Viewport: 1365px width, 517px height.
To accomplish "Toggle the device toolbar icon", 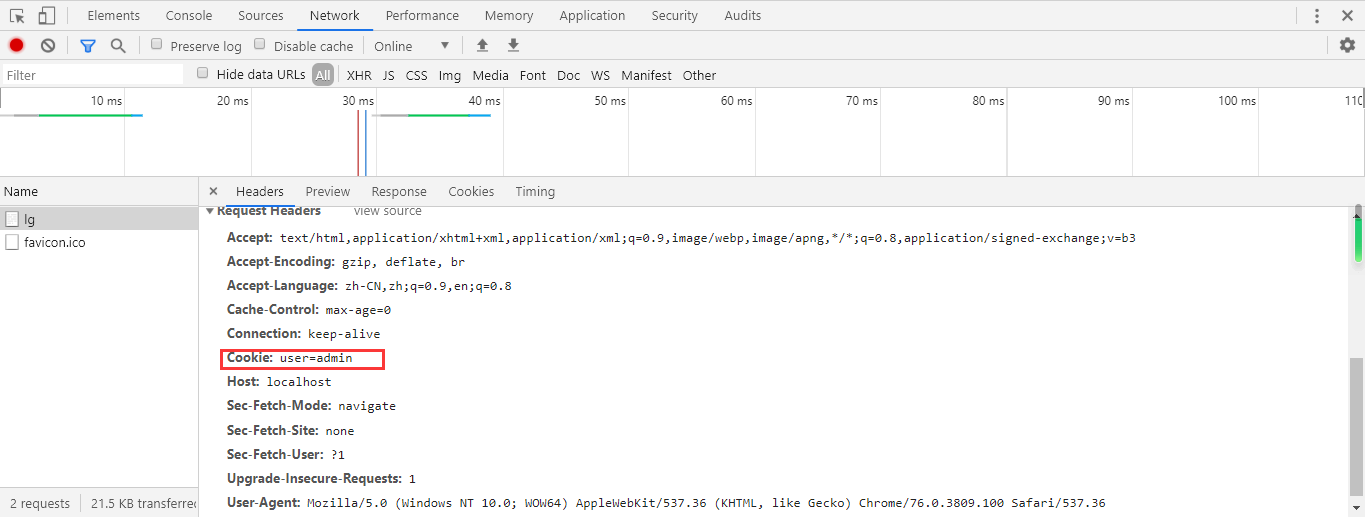I will (x=46, y=16).
